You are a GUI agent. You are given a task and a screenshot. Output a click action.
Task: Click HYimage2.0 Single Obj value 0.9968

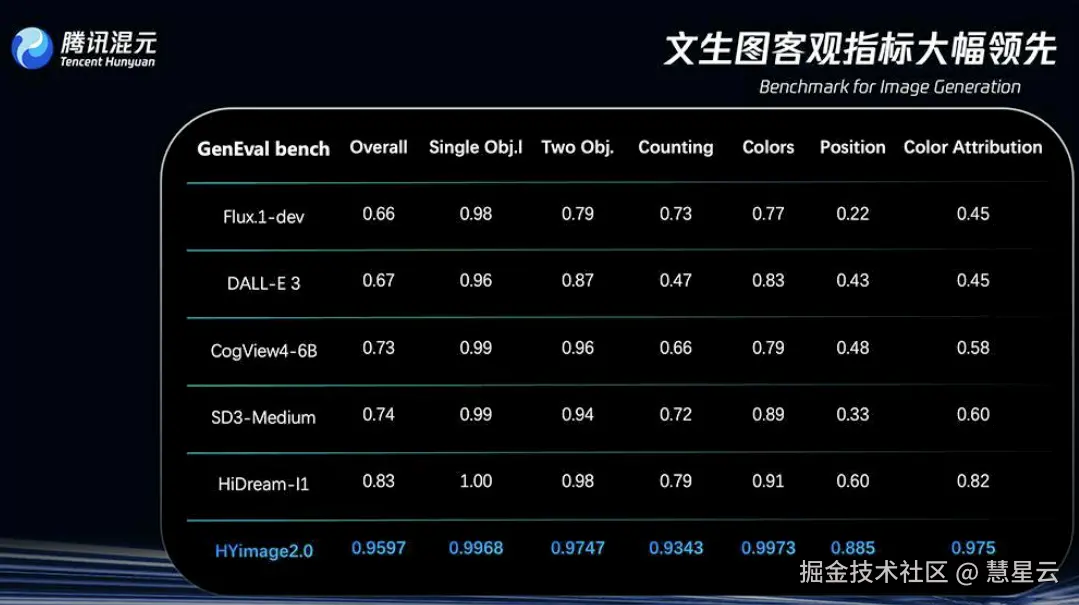[476, 549]
